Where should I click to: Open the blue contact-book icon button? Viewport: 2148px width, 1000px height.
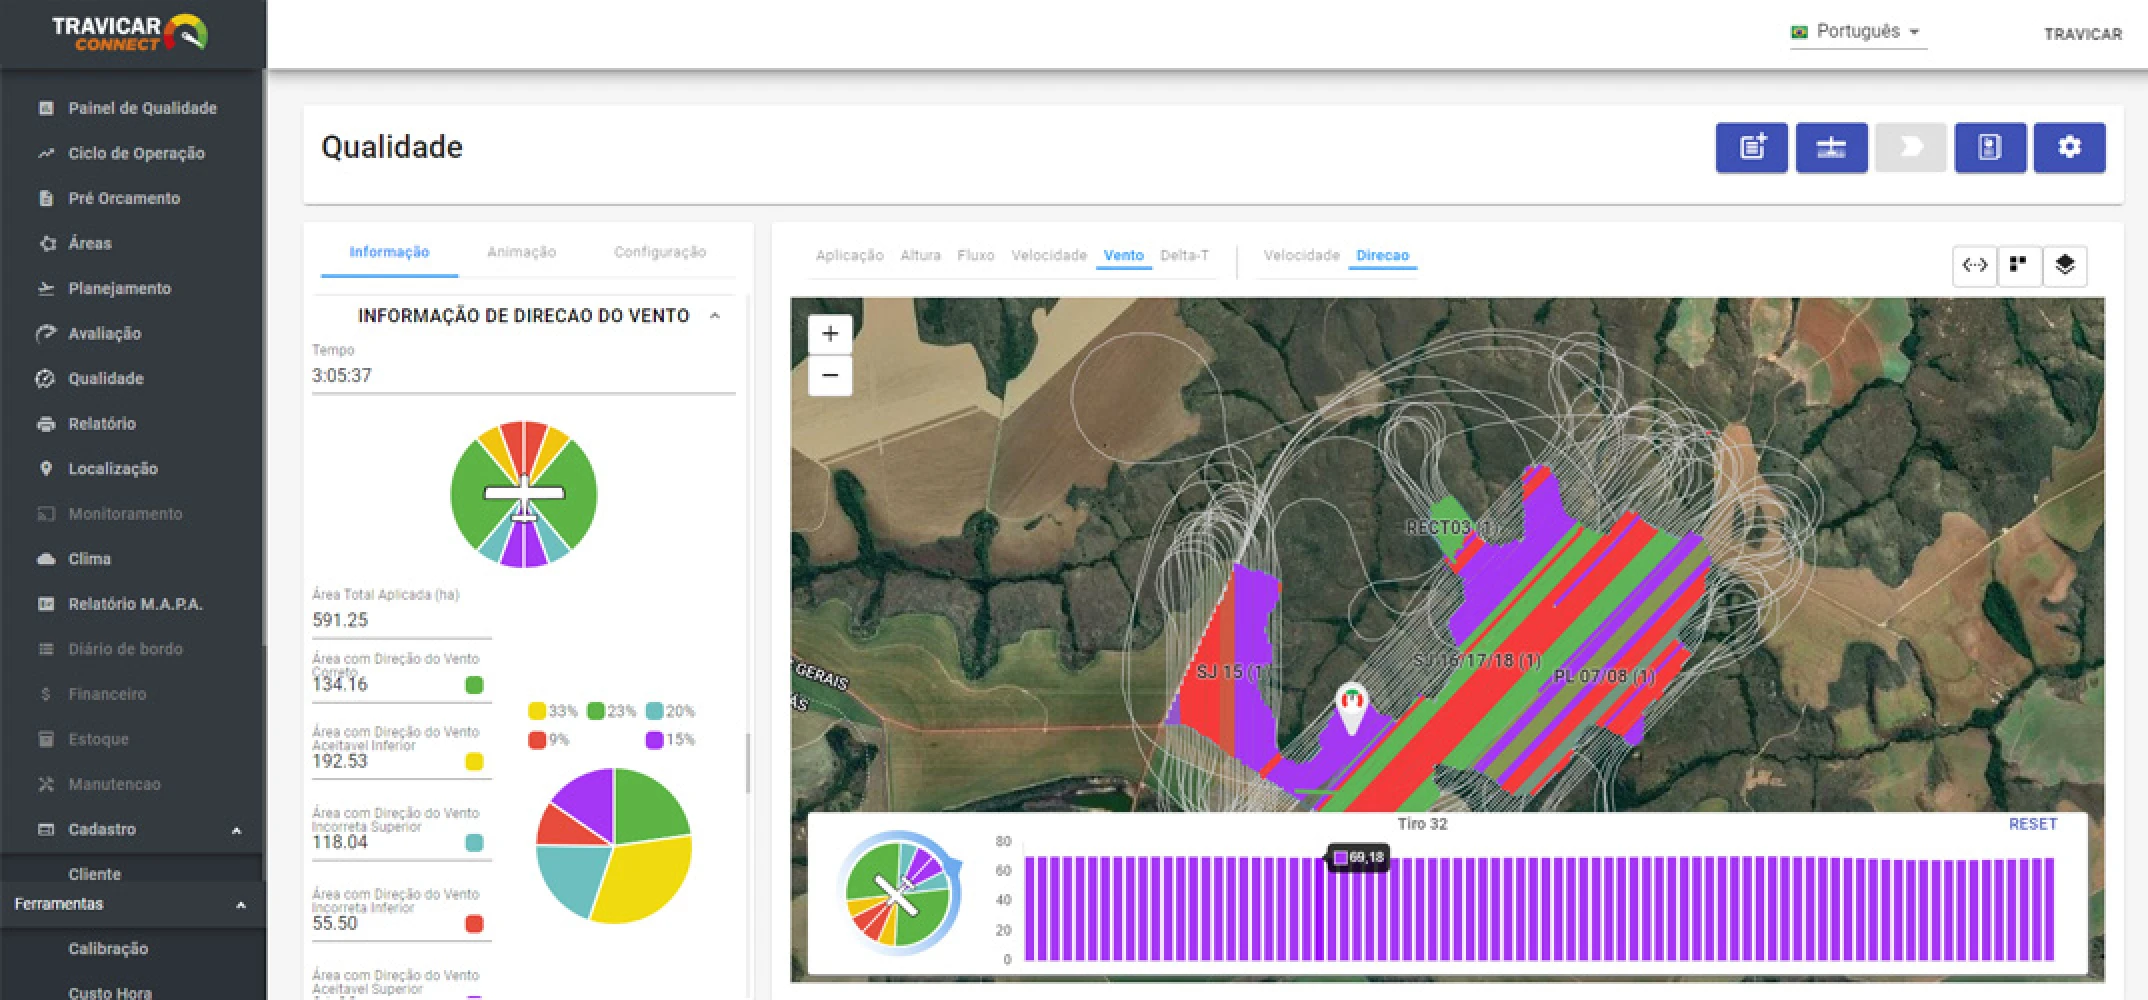tap(1989, 148)
